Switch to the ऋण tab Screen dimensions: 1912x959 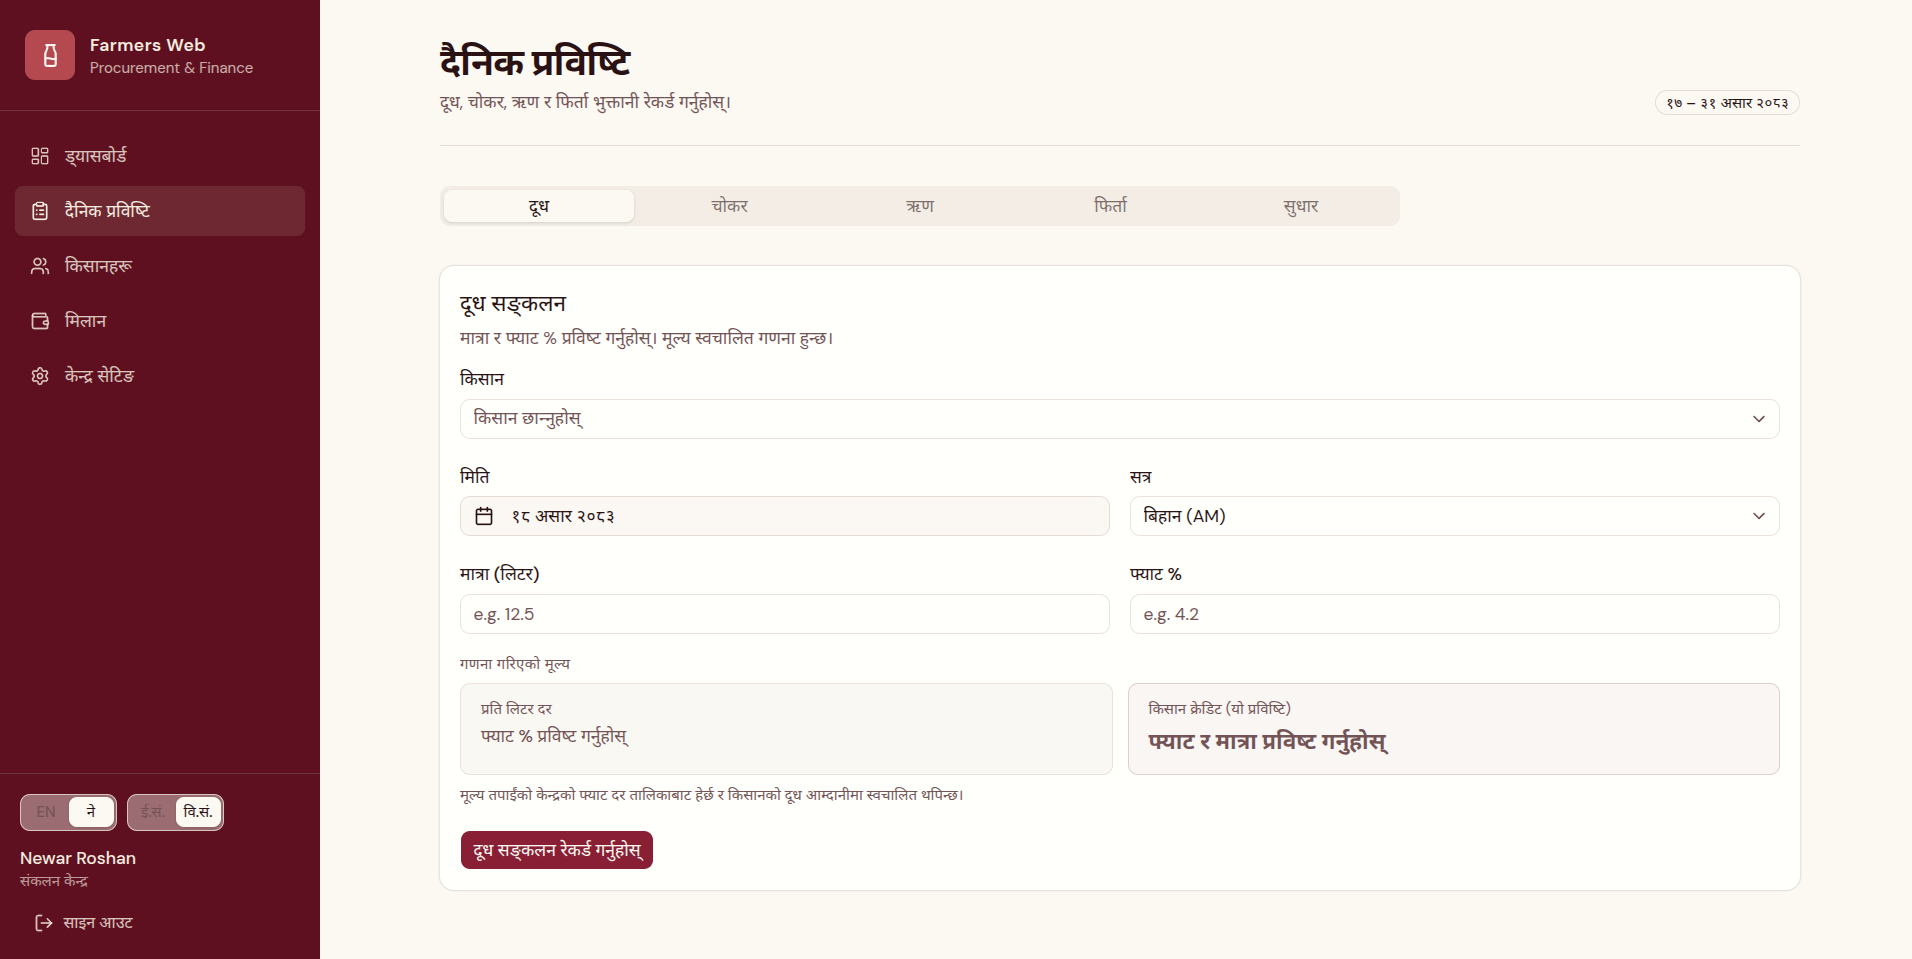click(x=920, y=206)
